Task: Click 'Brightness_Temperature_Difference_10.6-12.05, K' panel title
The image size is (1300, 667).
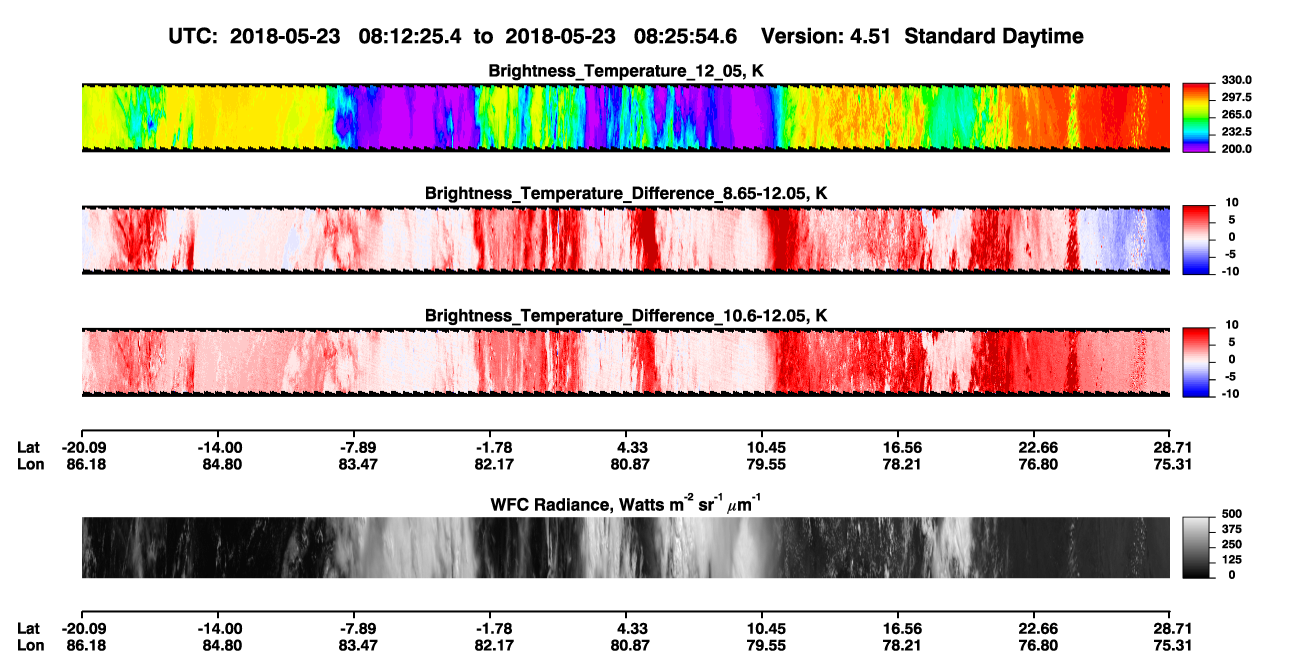Action: click(x=626, y=315)
